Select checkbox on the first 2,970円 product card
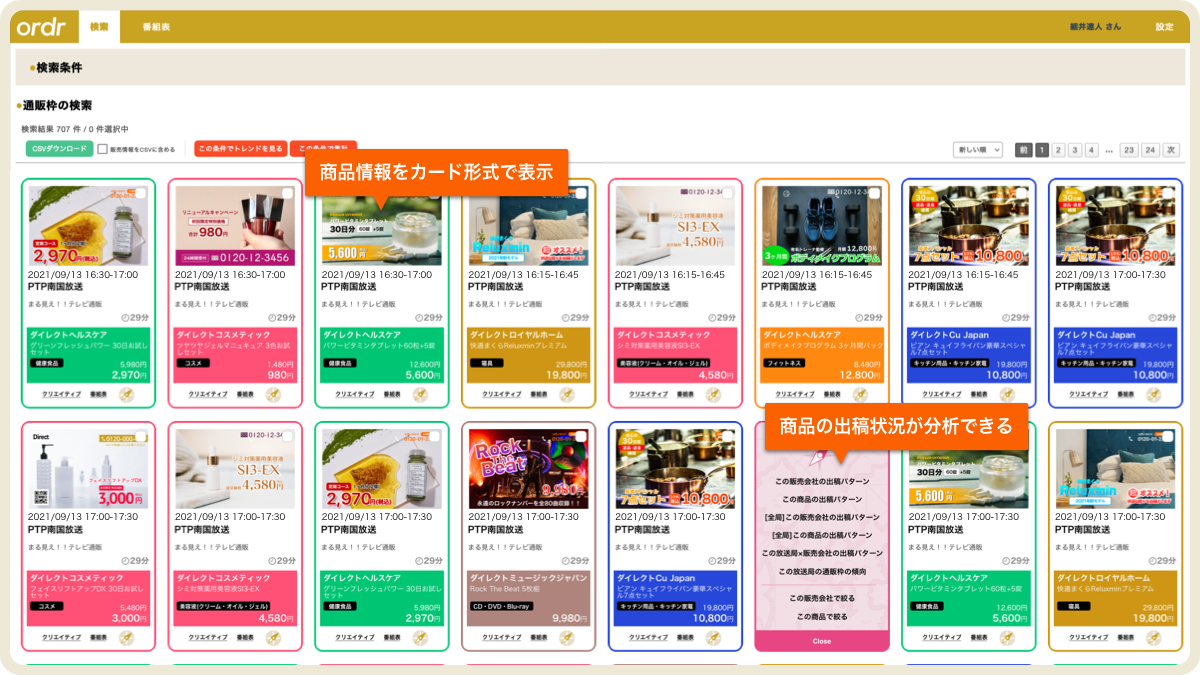1200x675 pixels. point(141,193)
